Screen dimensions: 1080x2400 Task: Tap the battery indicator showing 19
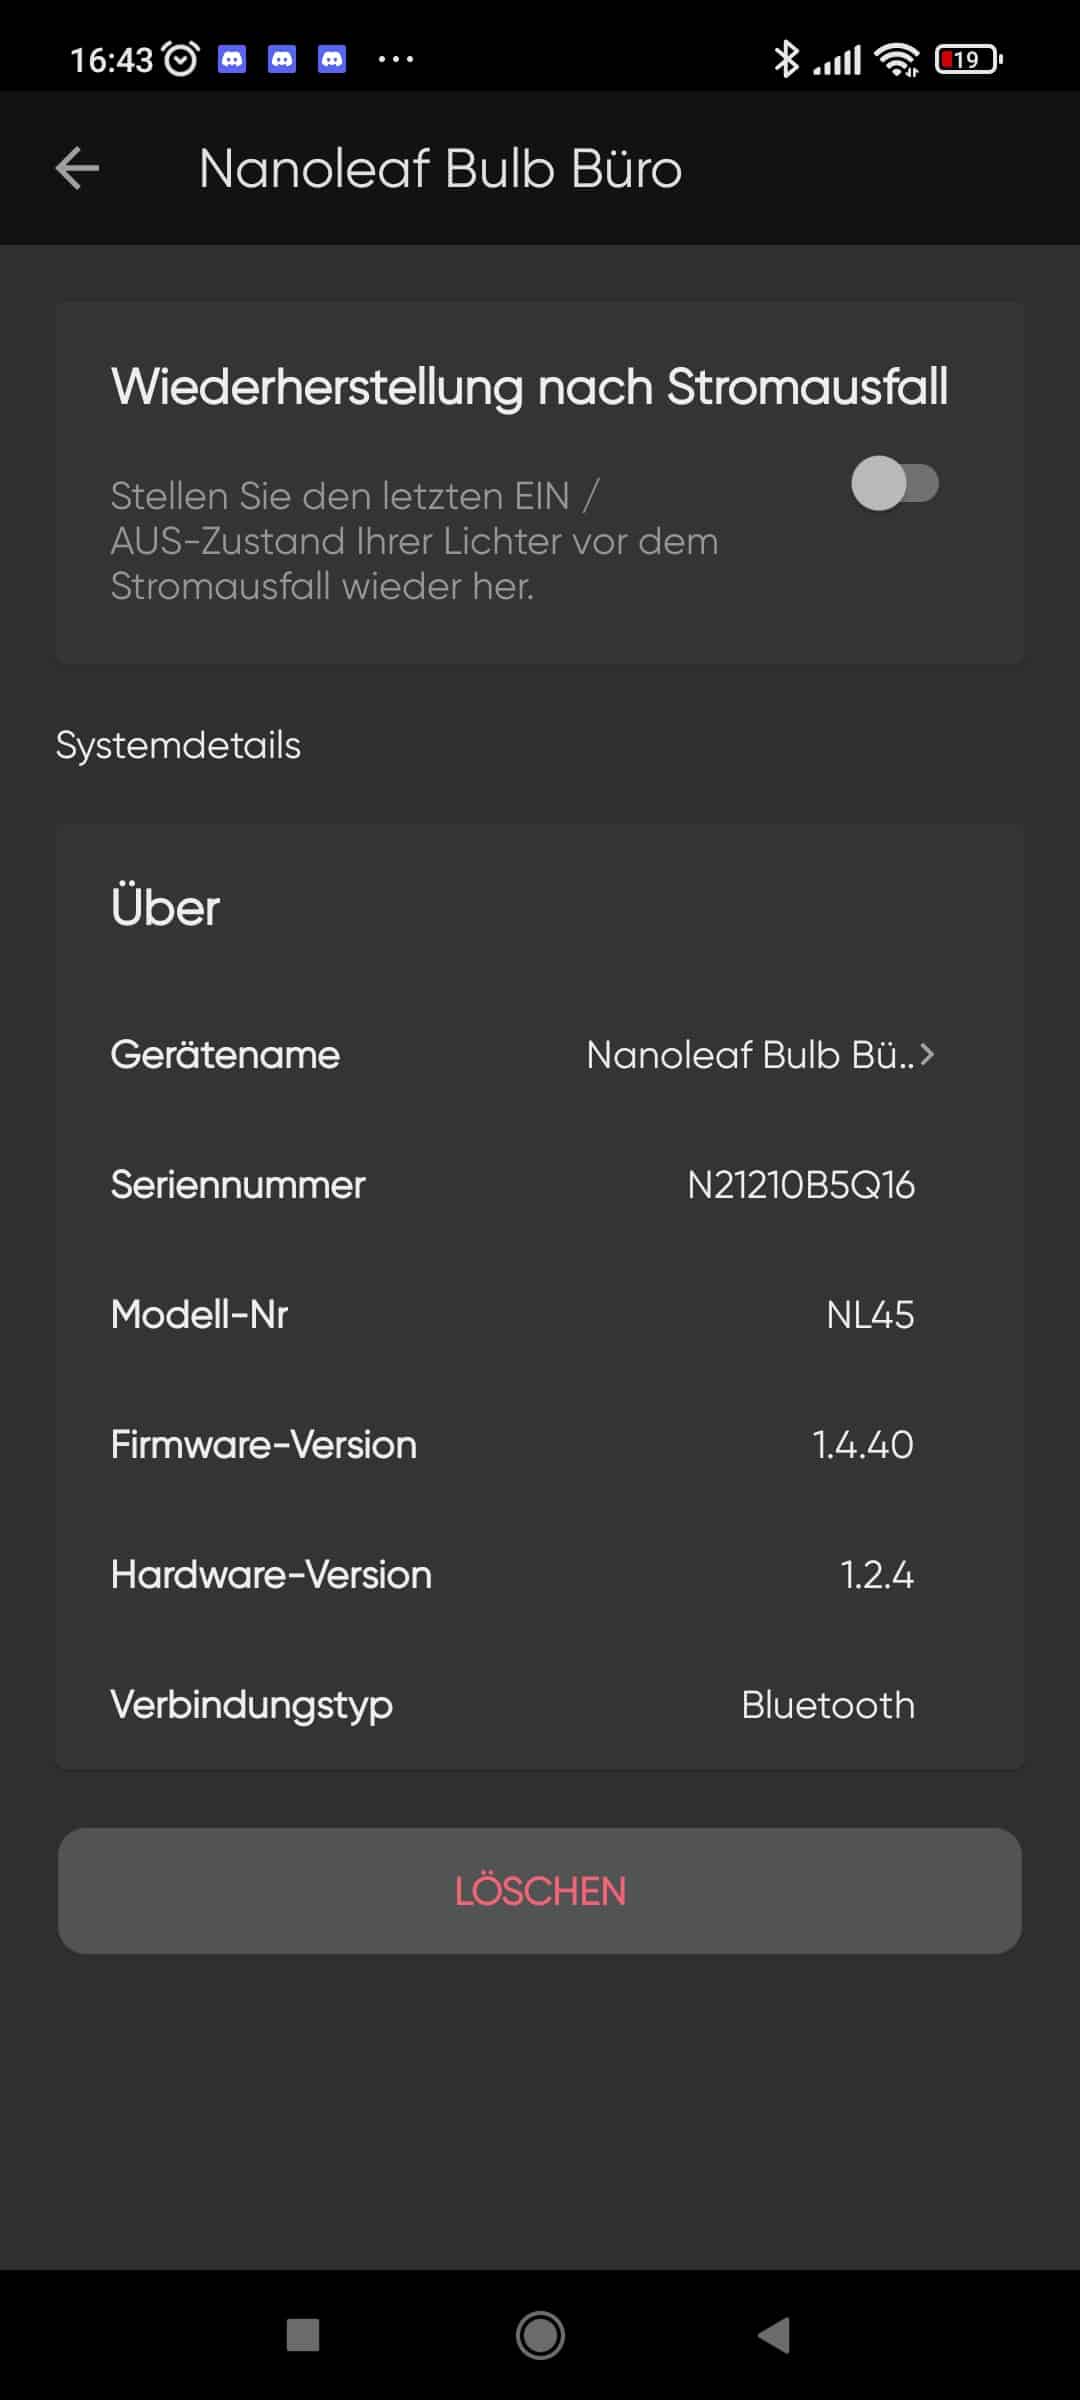[x=967, y=60]
